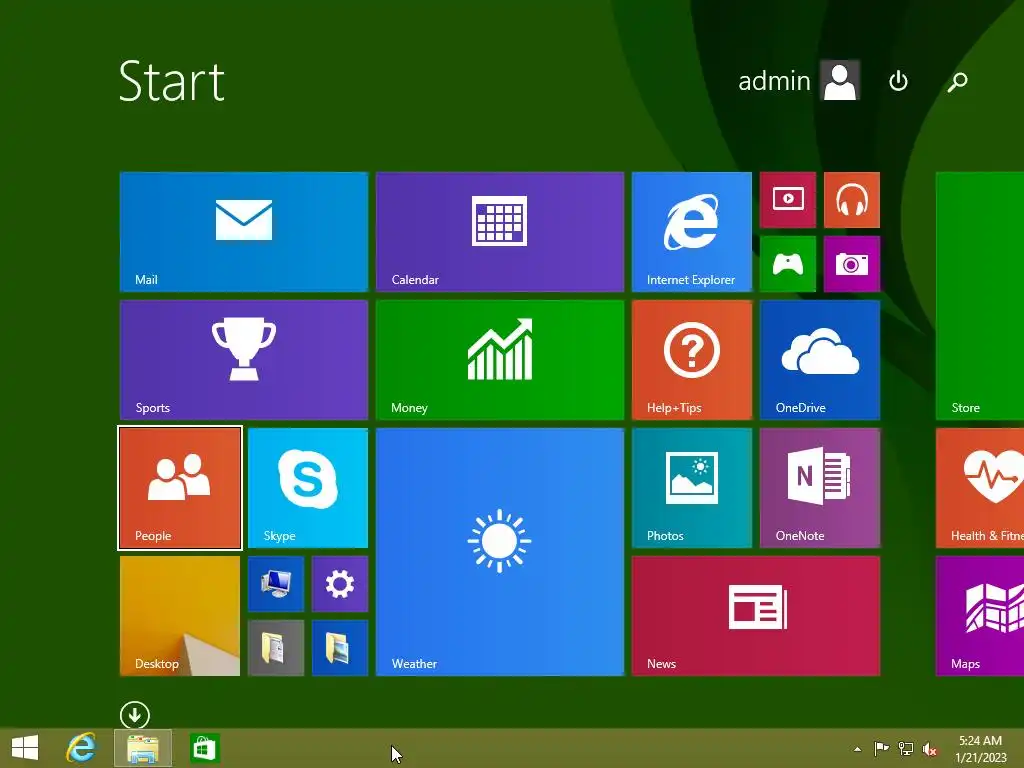
Task: Show hidden tray icons arrow
Action: point(857,749)
